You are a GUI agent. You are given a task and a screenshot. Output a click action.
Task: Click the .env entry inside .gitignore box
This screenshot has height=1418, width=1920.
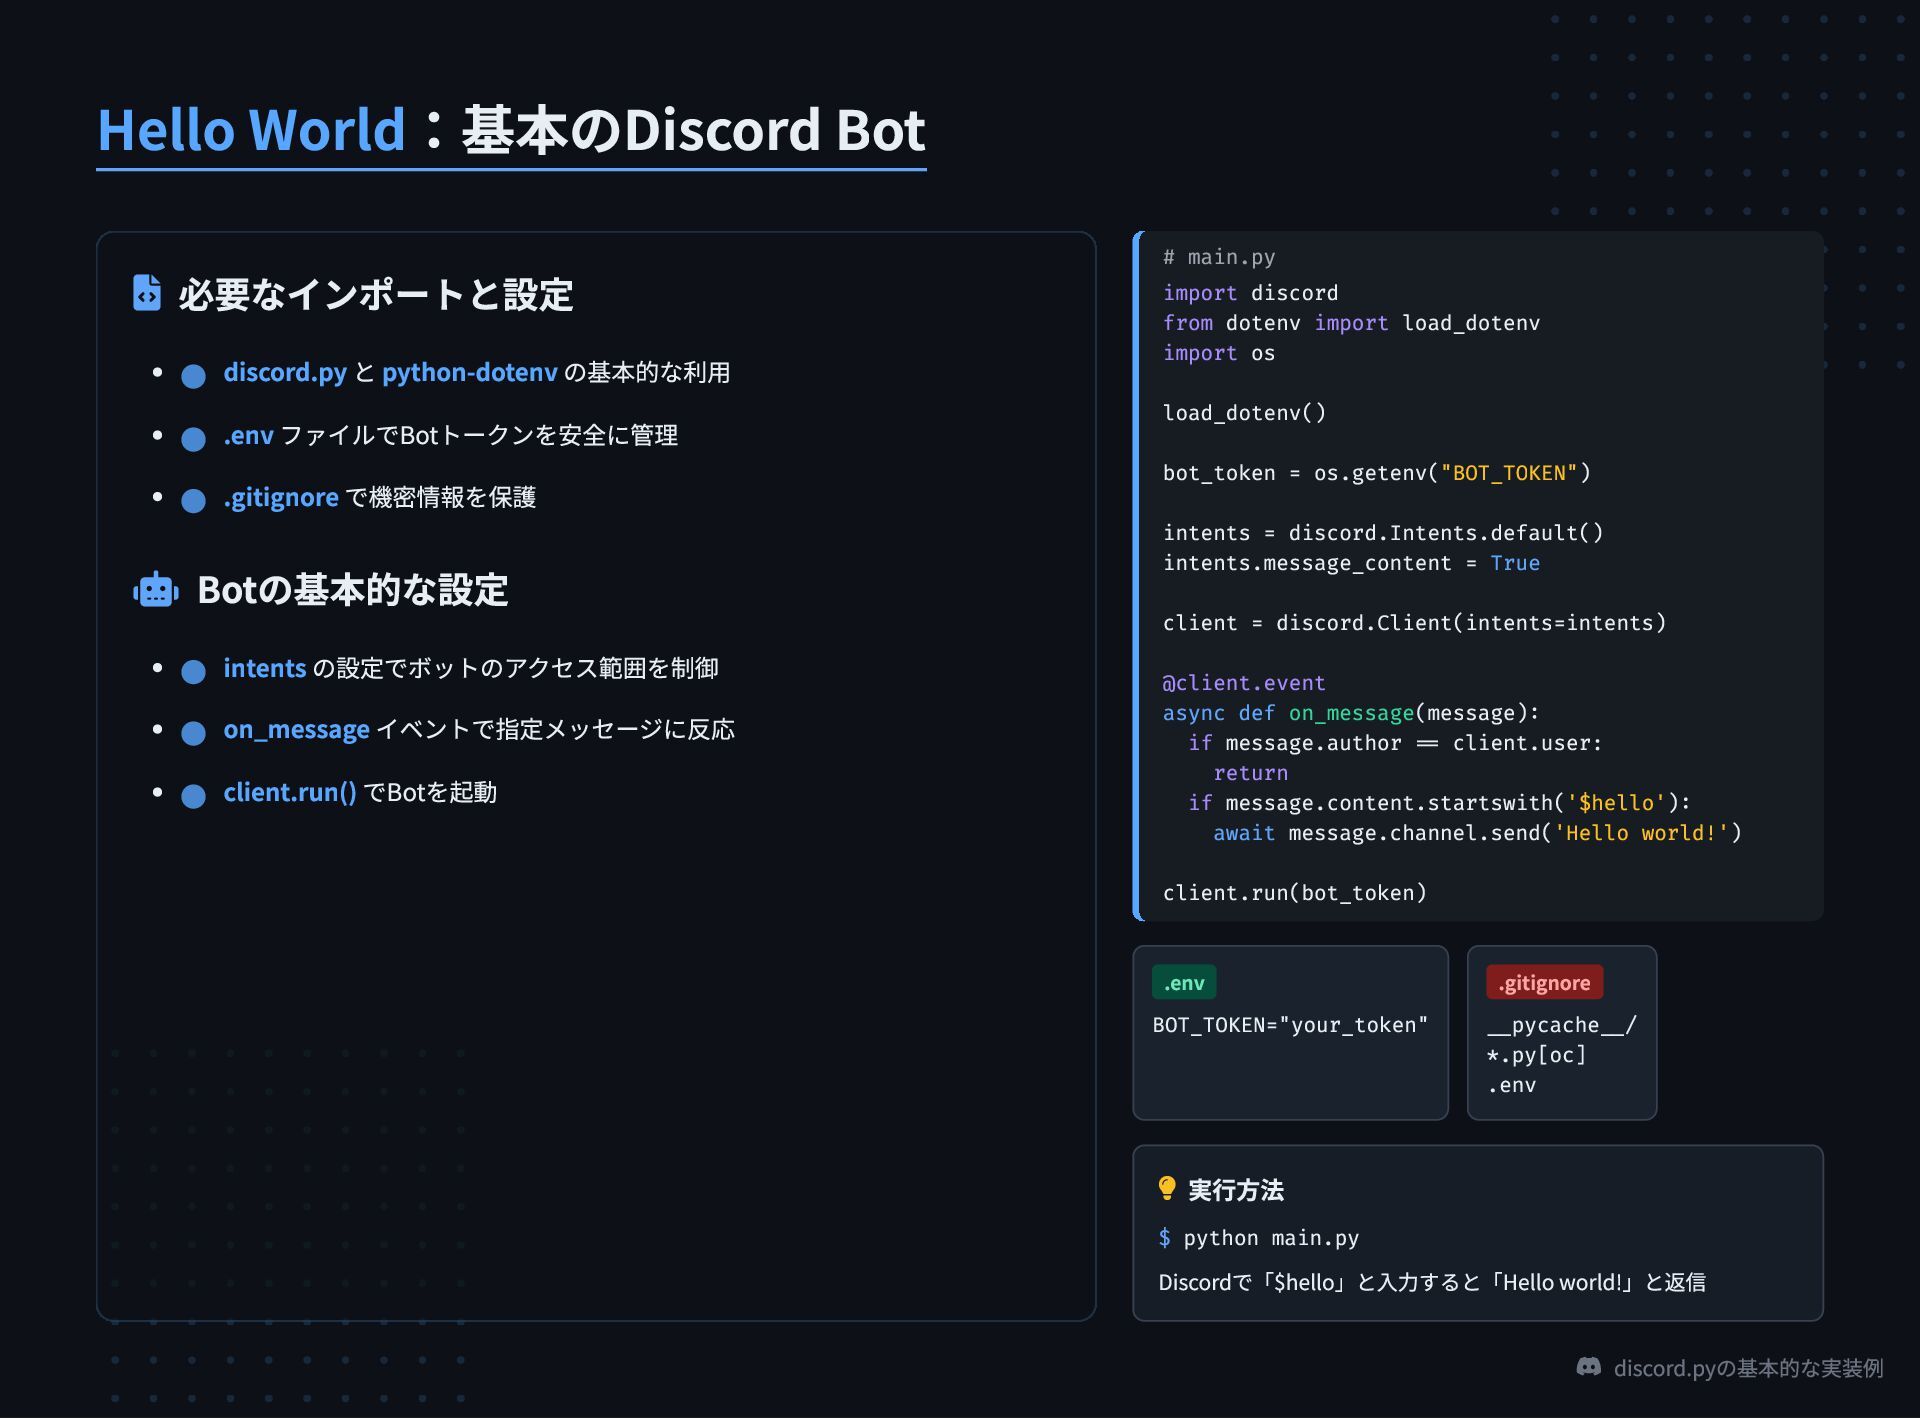tap(1511, 1085)
